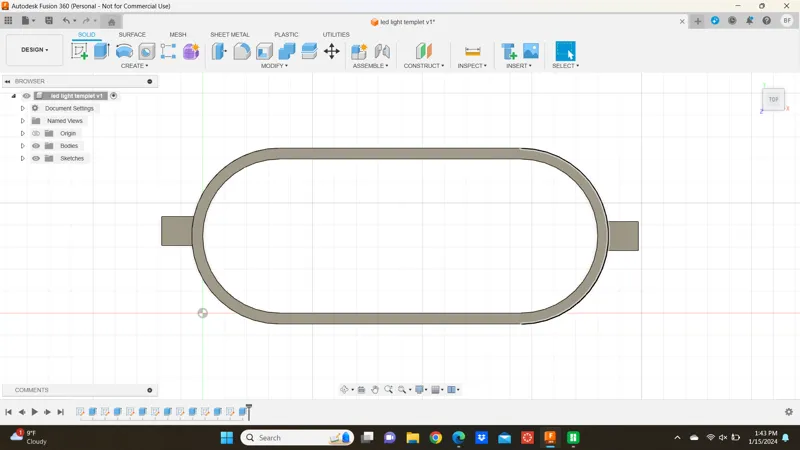The height and width of the screenshot is (450, 800).
Task: Click the Extrude tool icon
Action: [102, 51]
